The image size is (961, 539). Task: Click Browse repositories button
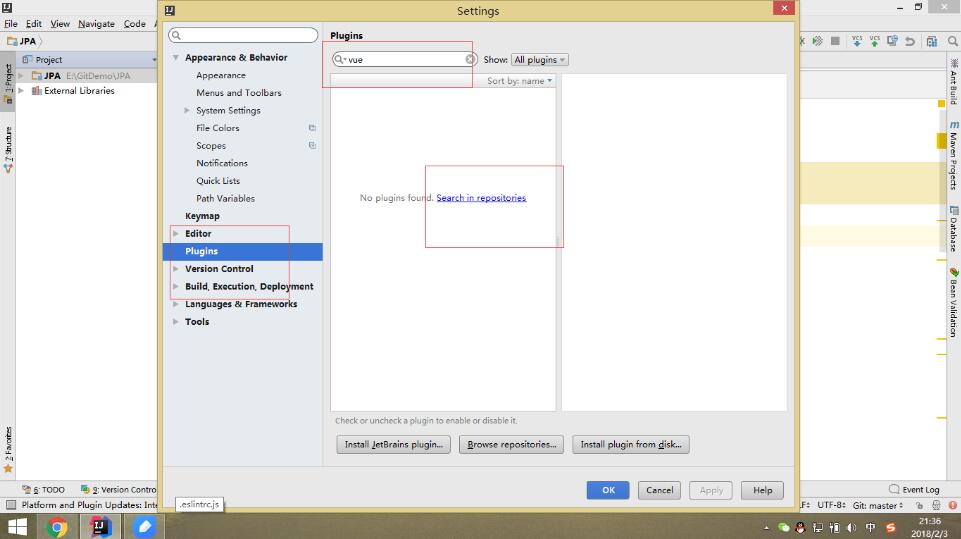[x=512, y=445]
